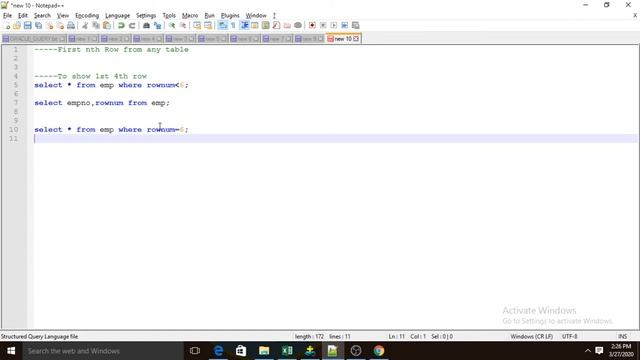Zoom in using the toolbar icon
The image size is (640, 360).
pos(172,25)
